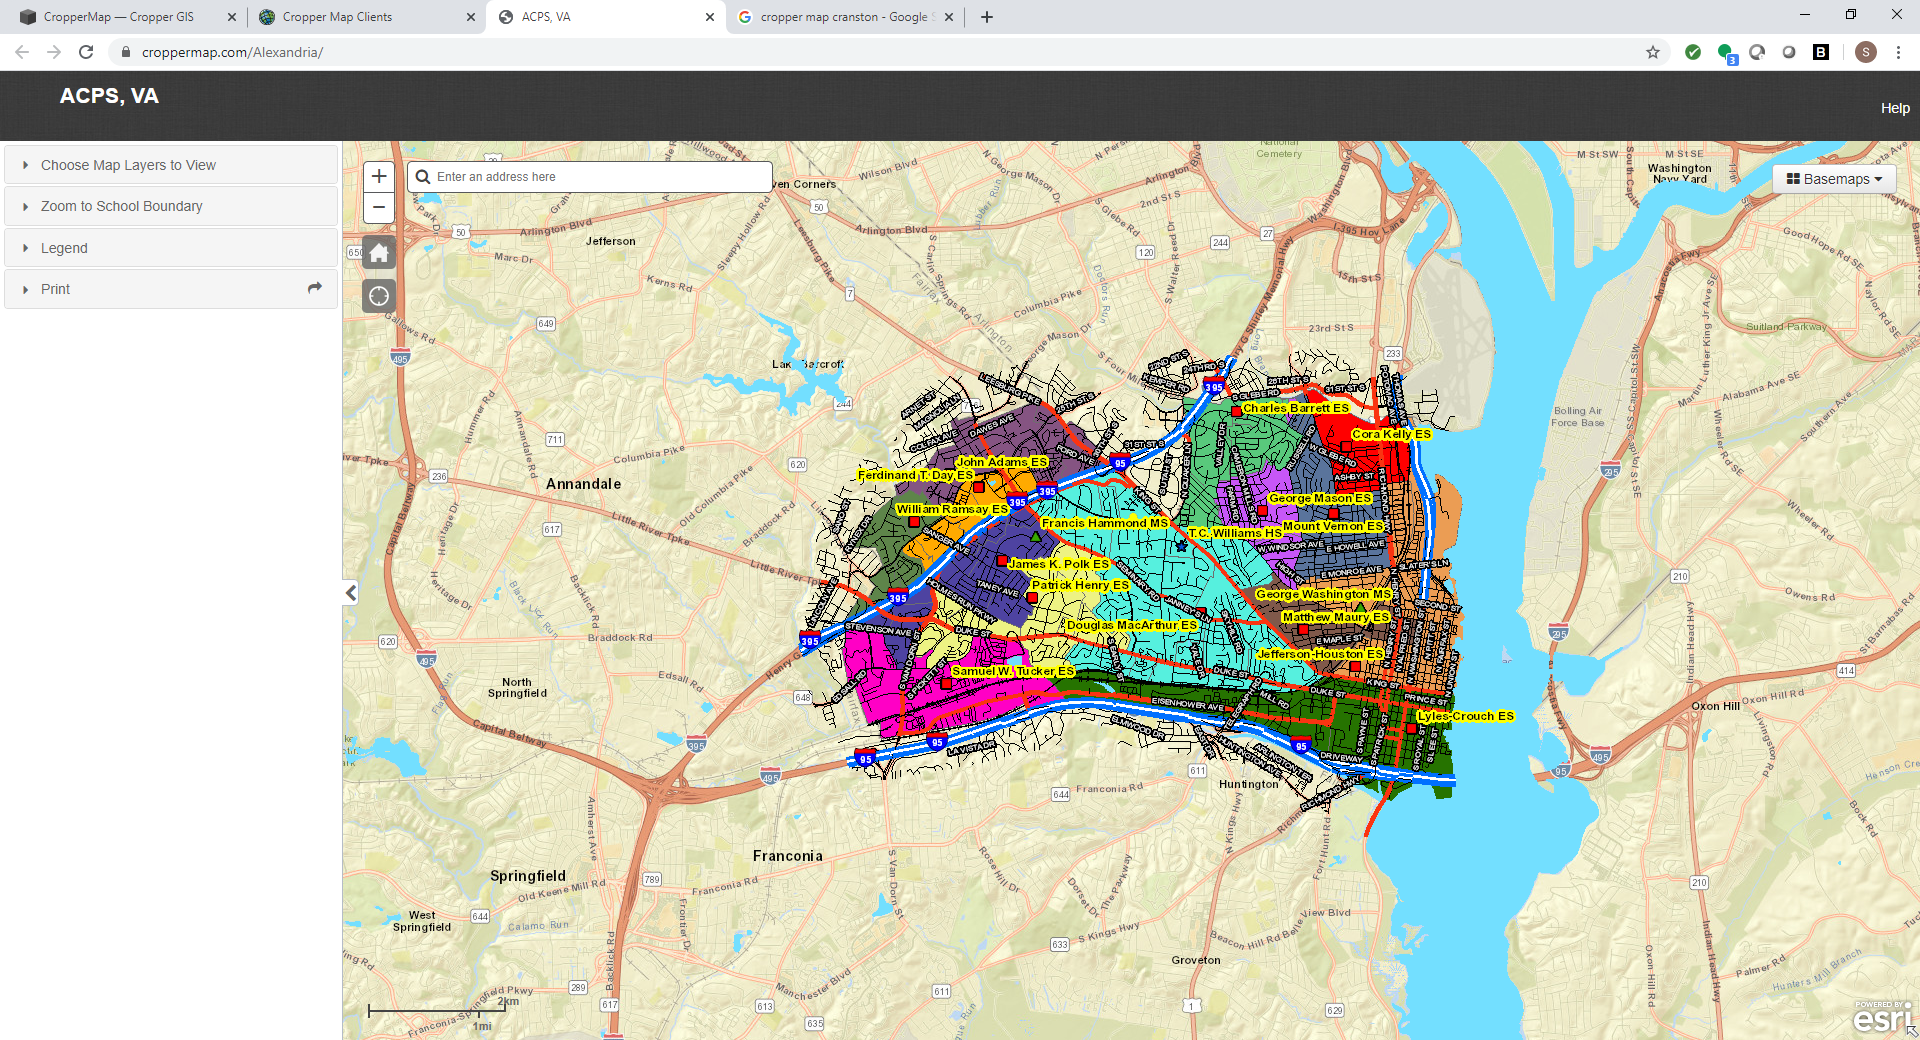The width and height of the screenshot is (1920, 1040).
Task: Click the T.C. Williams HS label
Action: click(x=1234, y=533)
